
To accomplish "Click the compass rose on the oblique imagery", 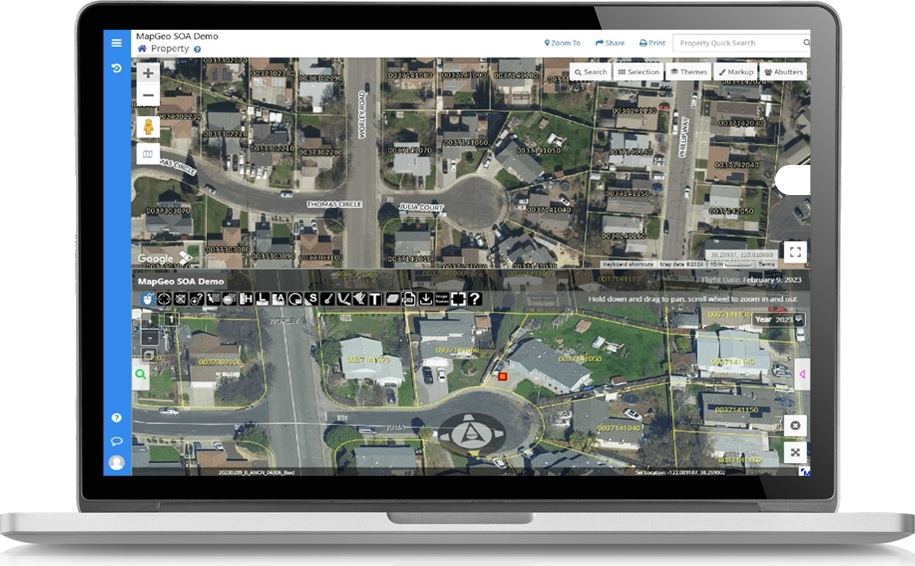I will coord(471,435).
